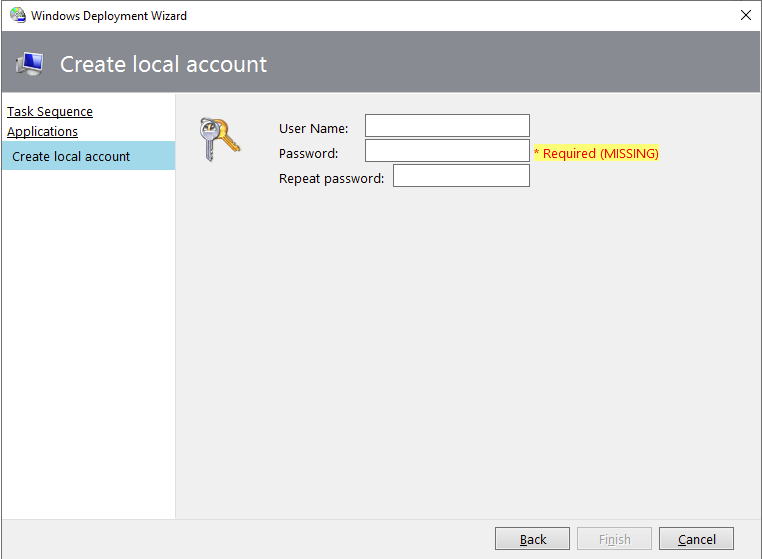Click the computer icon in header banner
Screen dimensions: 762x559
coord(30,64)
